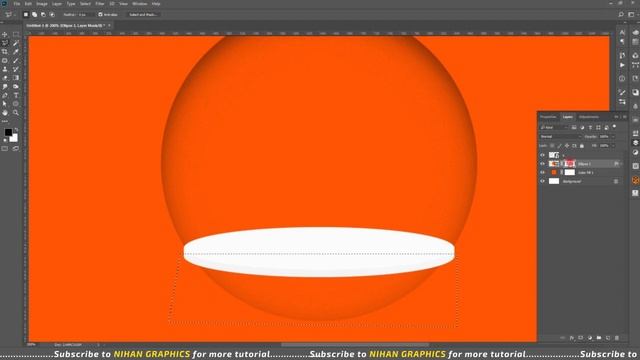Viewport: 640px width, 360px height.
Task: Open the blend mode Normal dropdown
Action: tap(560, 137)
